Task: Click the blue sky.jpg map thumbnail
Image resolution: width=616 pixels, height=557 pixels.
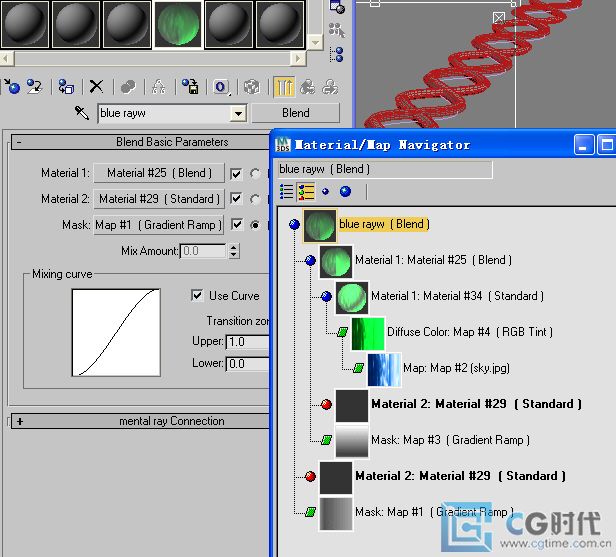Action: 384,369
